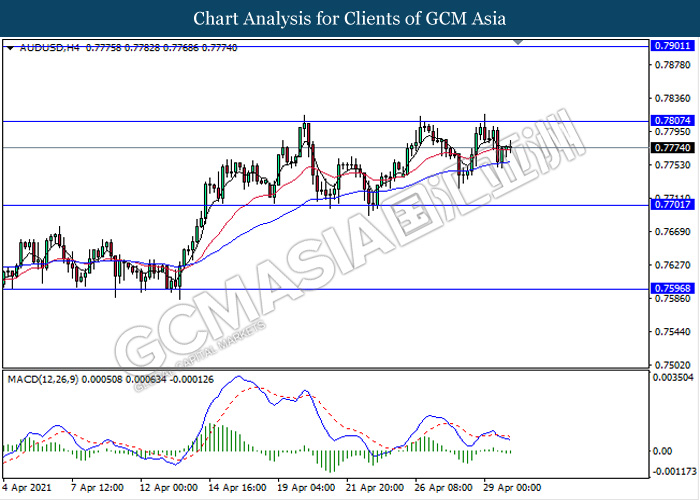
Task: Click the 0.77740 current price label
Action: click(x=670, y=147)
